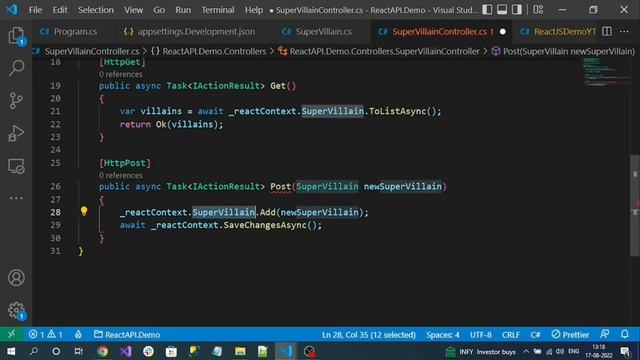This screenshot has width=640, height=360.
Task: Toggle the secondary side bar layout icon
Action: [x=516, y=9]
